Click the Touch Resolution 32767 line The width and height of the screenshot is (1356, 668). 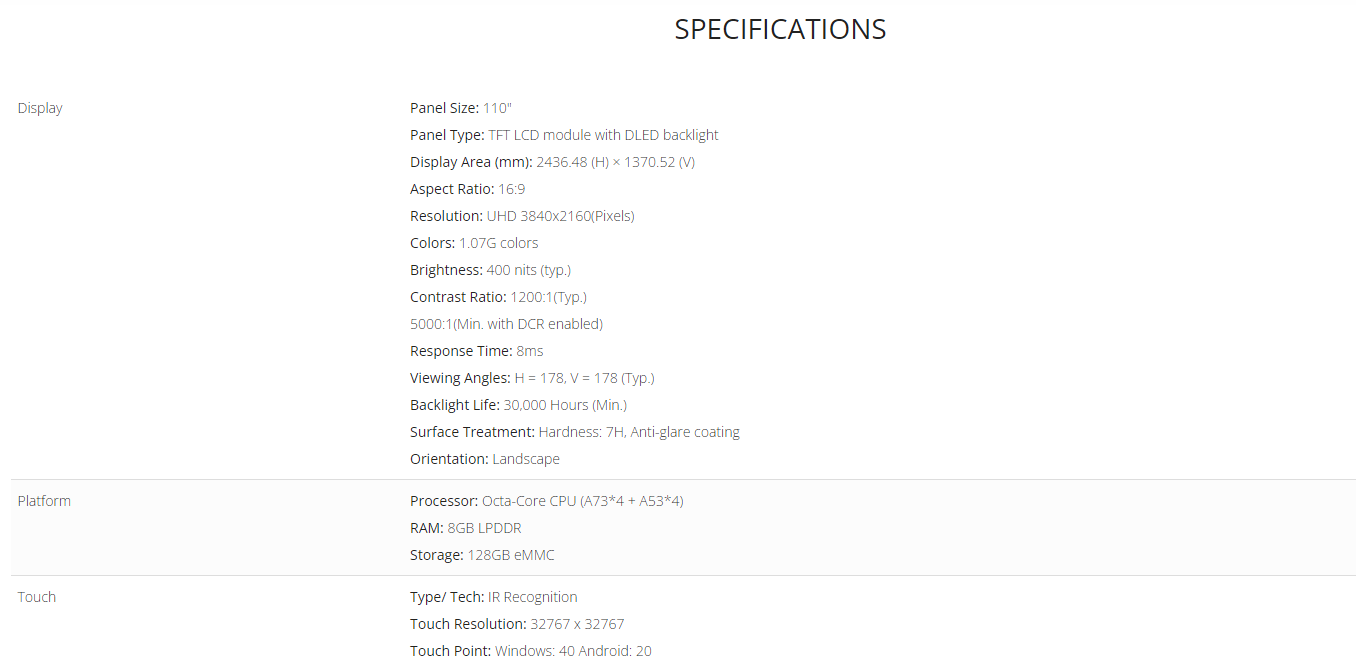(517, 624)
